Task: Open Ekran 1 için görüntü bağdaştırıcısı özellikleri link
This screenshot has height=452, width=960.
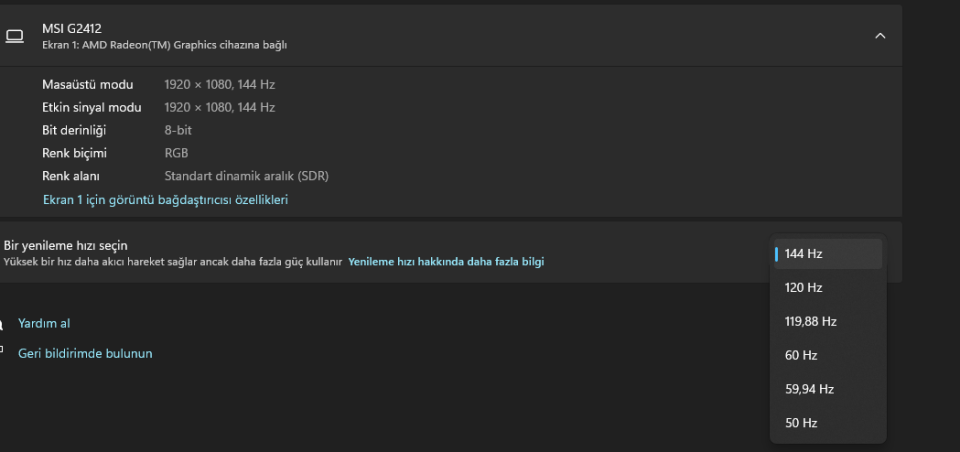Action: [x=165, y=200]
